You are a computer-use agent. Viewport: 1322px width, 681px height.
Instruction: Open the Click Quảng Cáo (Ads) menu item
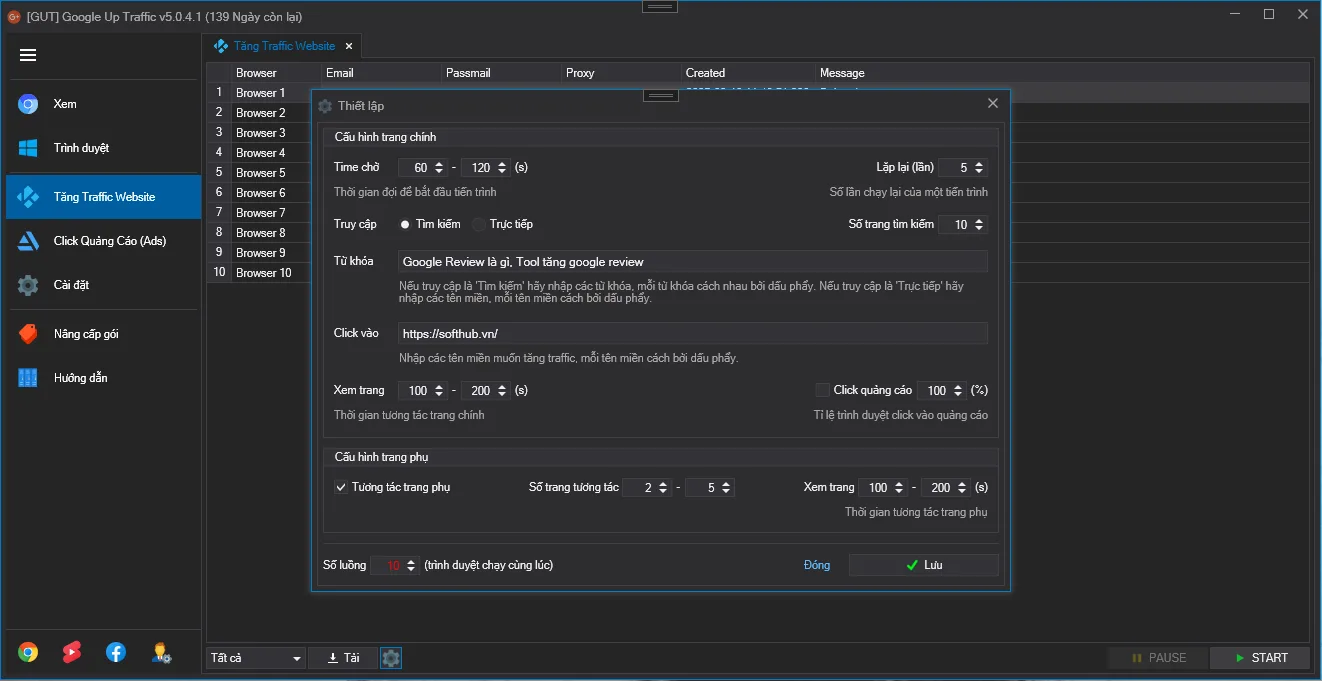pyautogui.click(x=103, y=241)
